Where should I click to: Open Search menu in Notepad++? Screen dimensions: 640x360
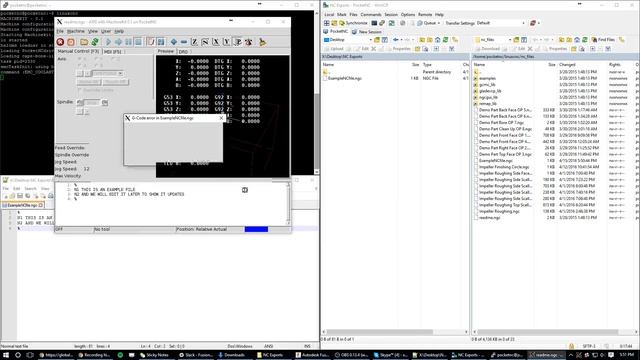point(30,189)
